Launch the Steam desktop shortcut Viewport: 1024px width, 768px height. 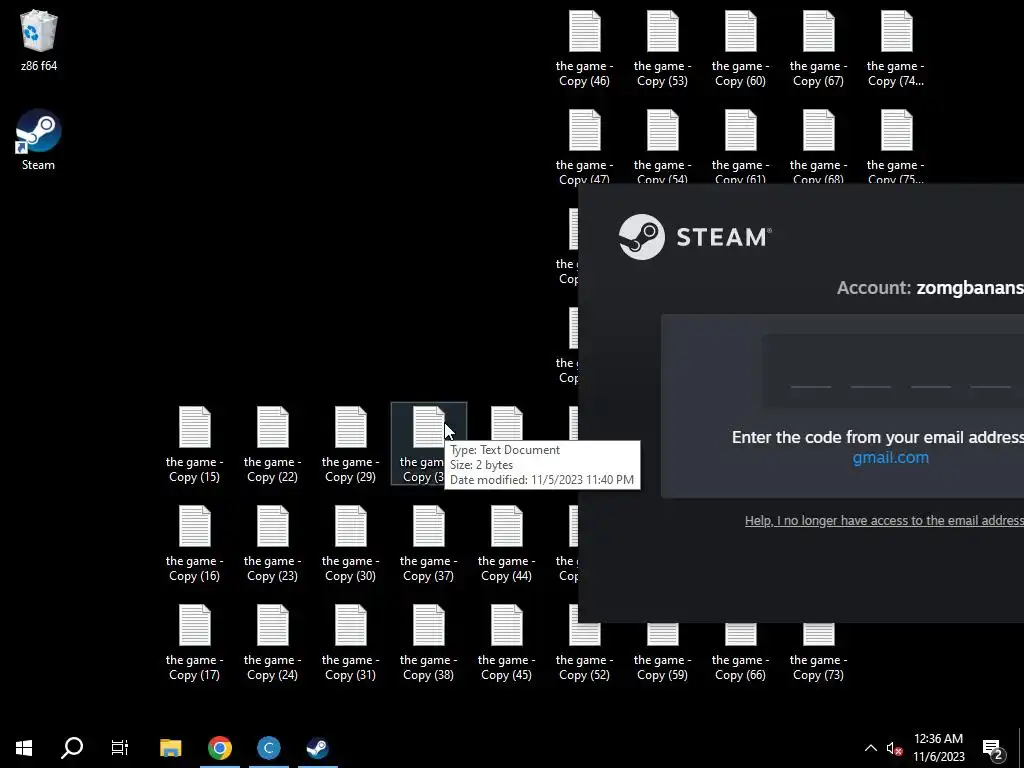[x=39, y=140]
